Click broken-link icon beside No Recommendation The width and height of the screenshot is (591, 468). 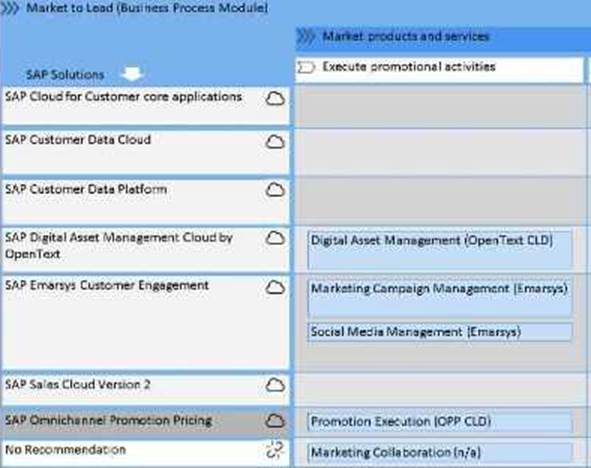(x=275, y=450)
